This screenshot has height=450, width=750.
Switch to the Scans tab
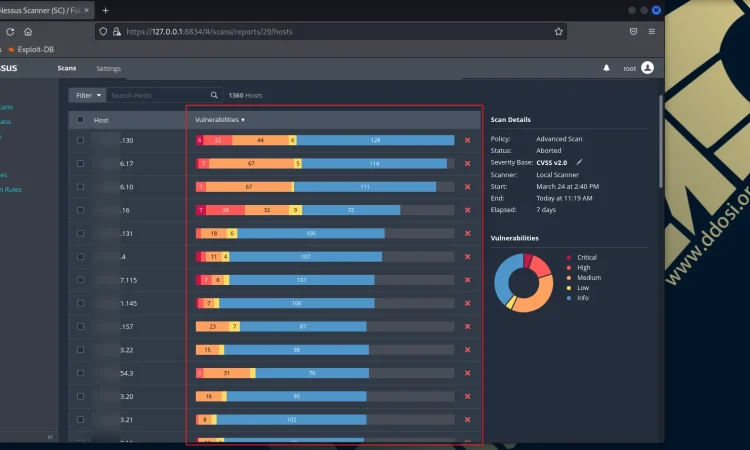[67, 68]
